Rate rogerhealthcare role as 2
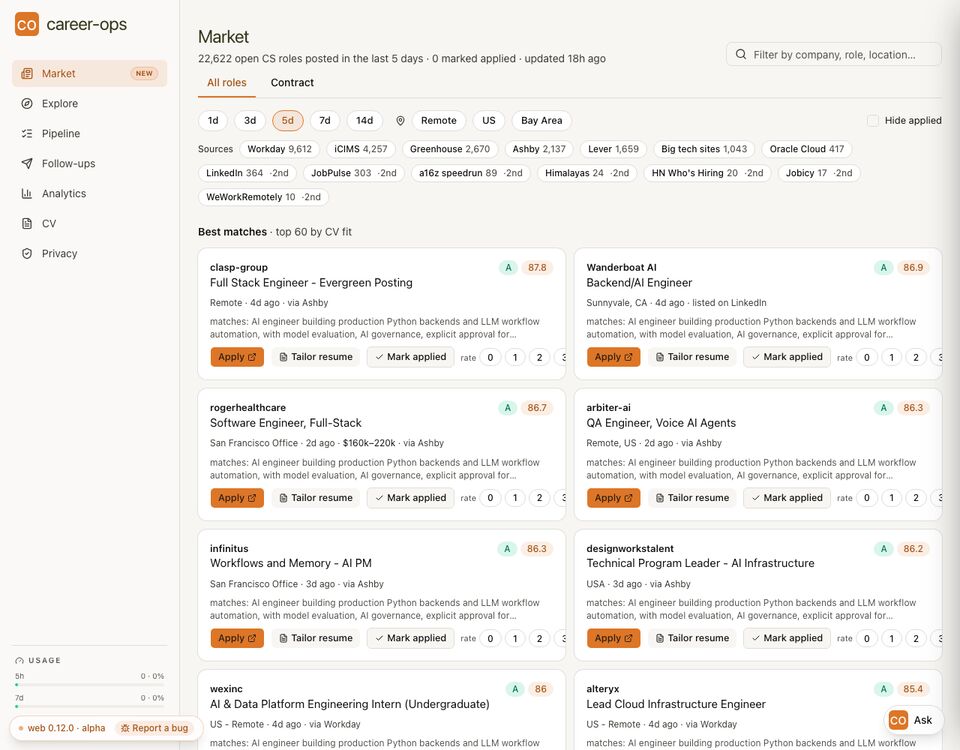 (539, 498)
